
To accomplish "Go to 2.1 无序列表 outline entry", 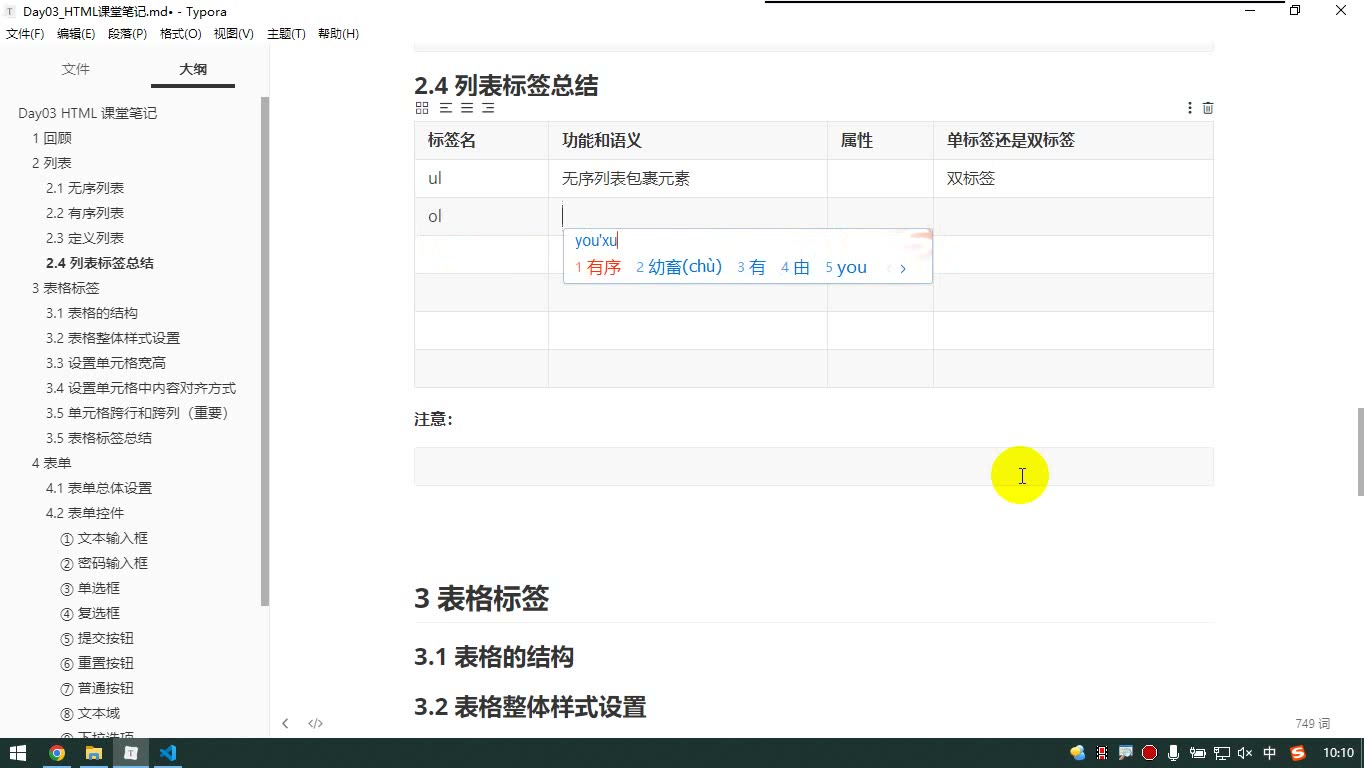I will click(x=85, y=188).
